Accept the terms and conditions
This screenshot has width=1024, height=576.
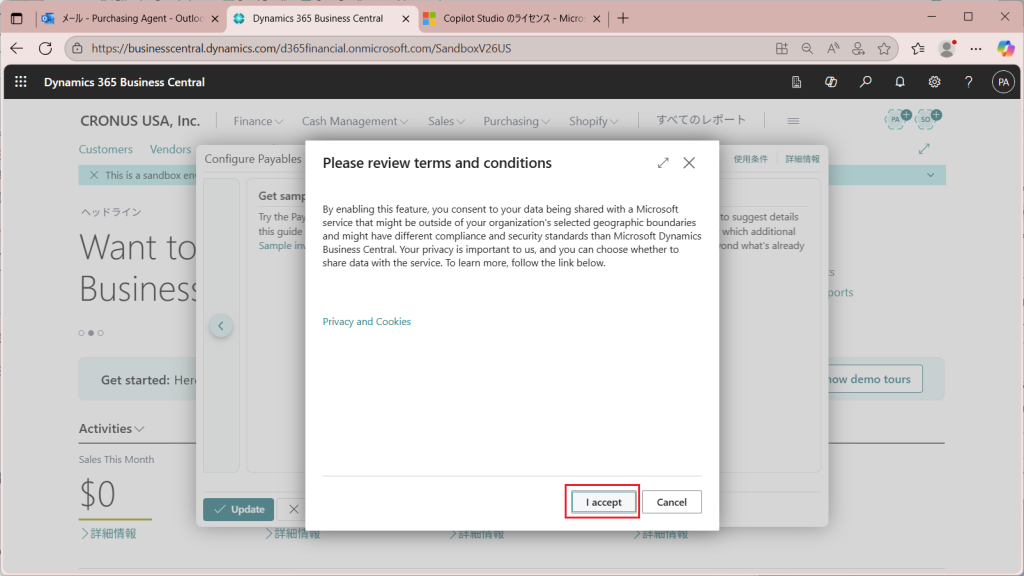click(x=603, y=502)
